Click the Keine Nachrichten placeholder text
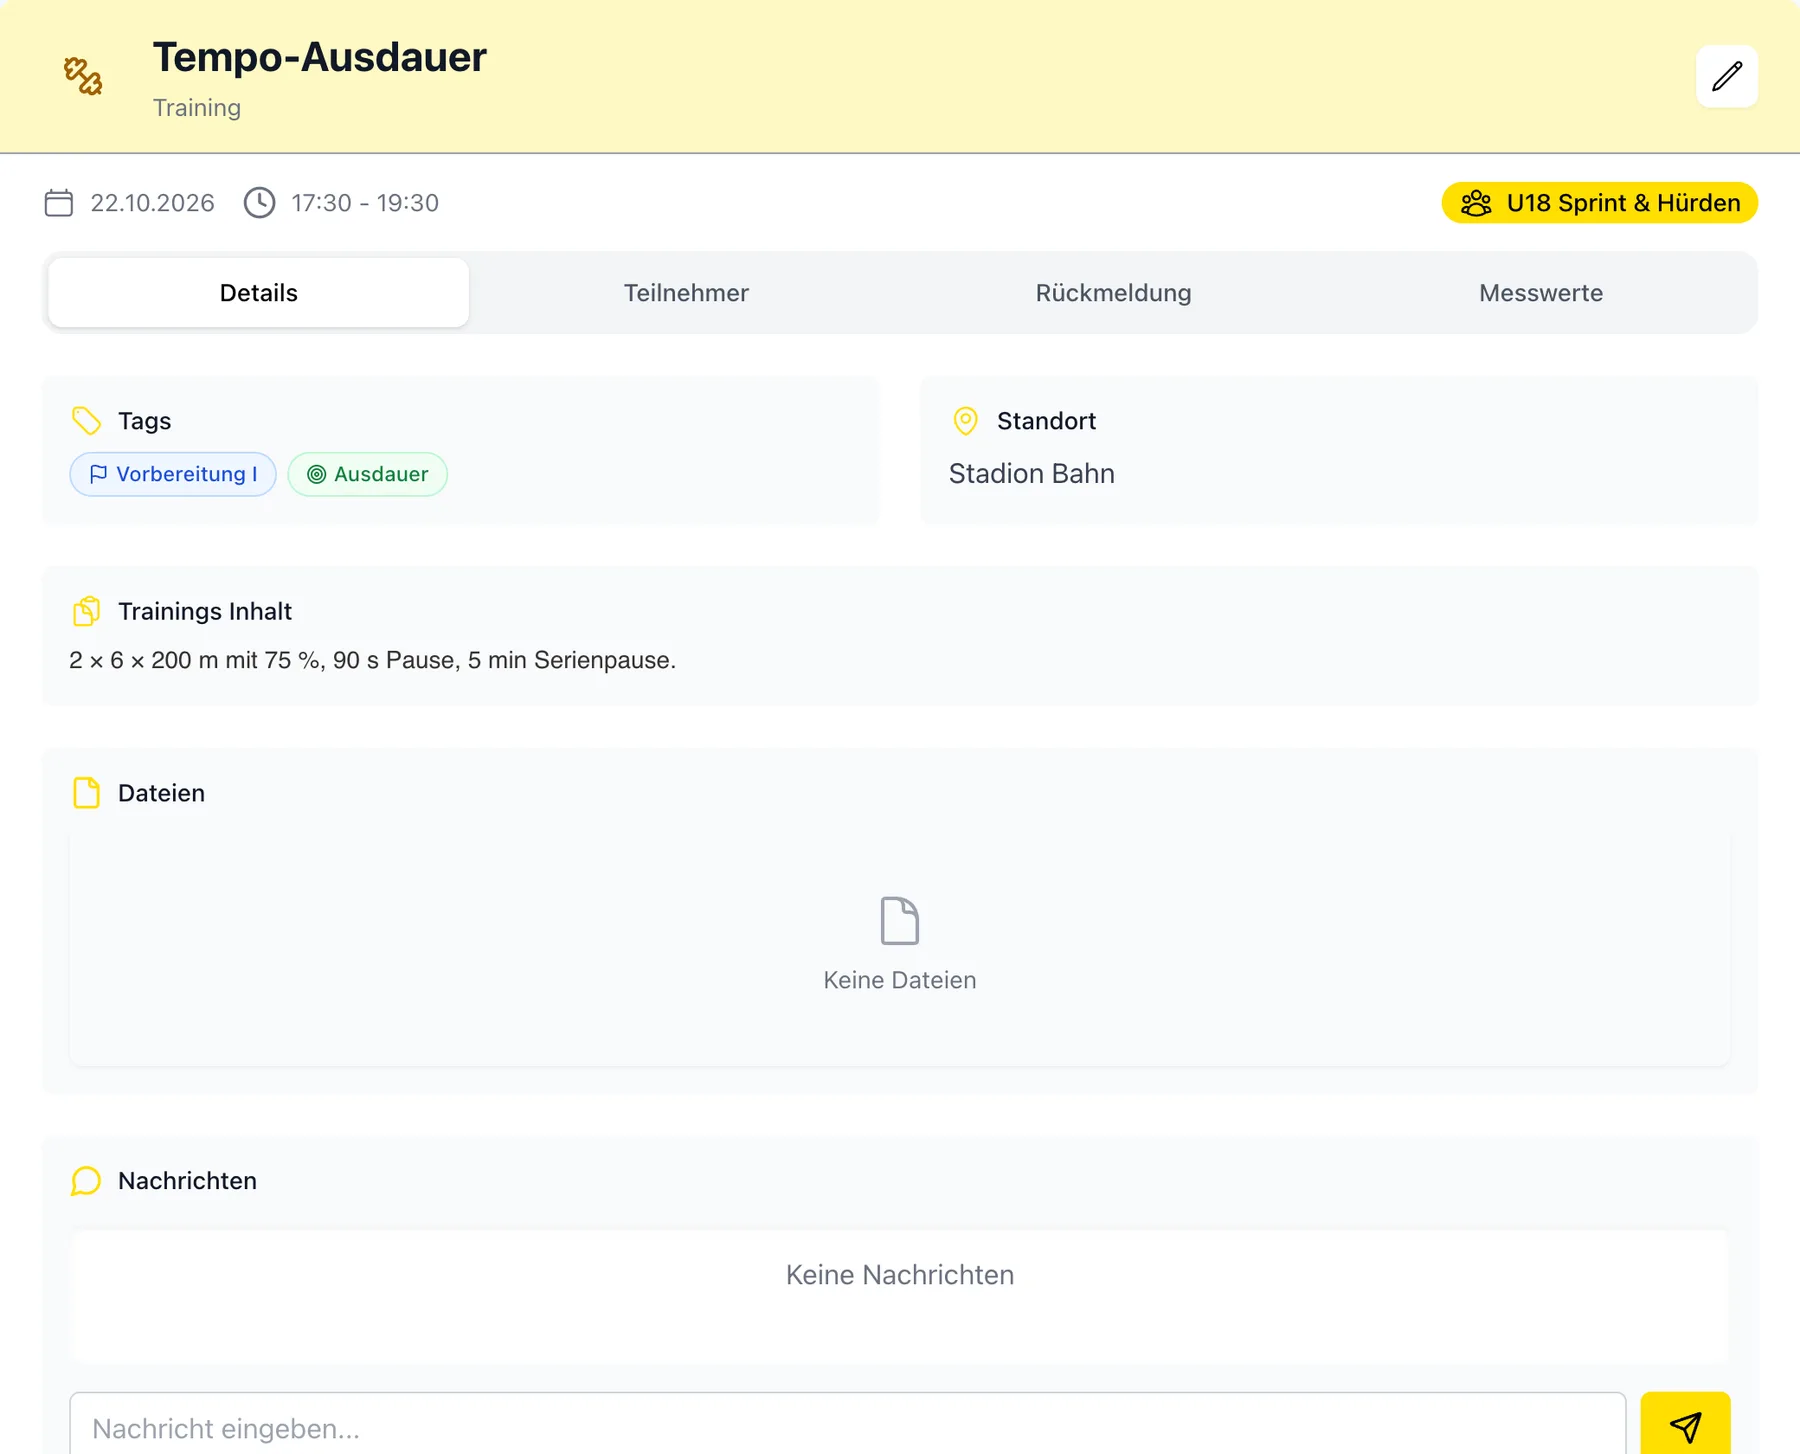The height and width of the screenshot is (1454, 1800). pyautogui.click(x=900, y=1275)
